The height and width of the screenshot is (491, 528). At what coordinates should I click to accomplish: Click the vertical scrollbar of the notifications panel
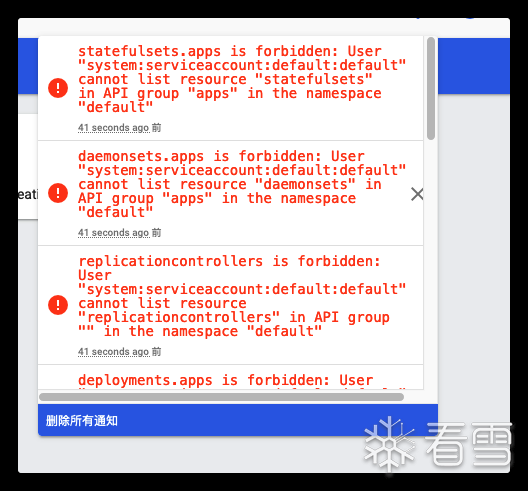(x=431, y=88)
